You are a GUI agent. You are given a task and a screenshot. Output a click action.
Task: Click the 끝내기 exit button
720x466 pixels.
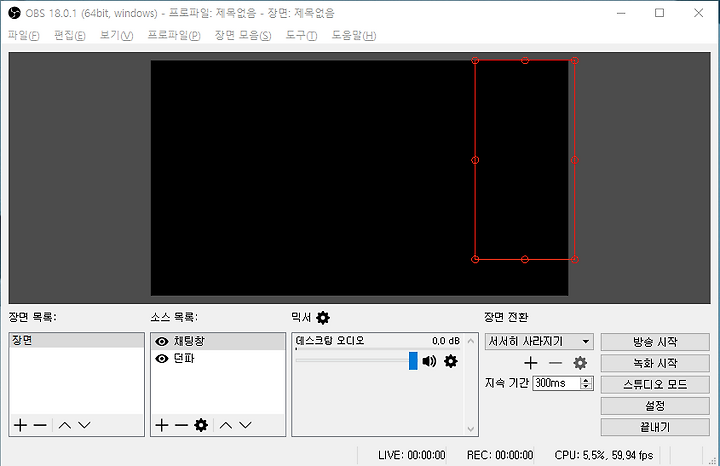coord(655,427)
